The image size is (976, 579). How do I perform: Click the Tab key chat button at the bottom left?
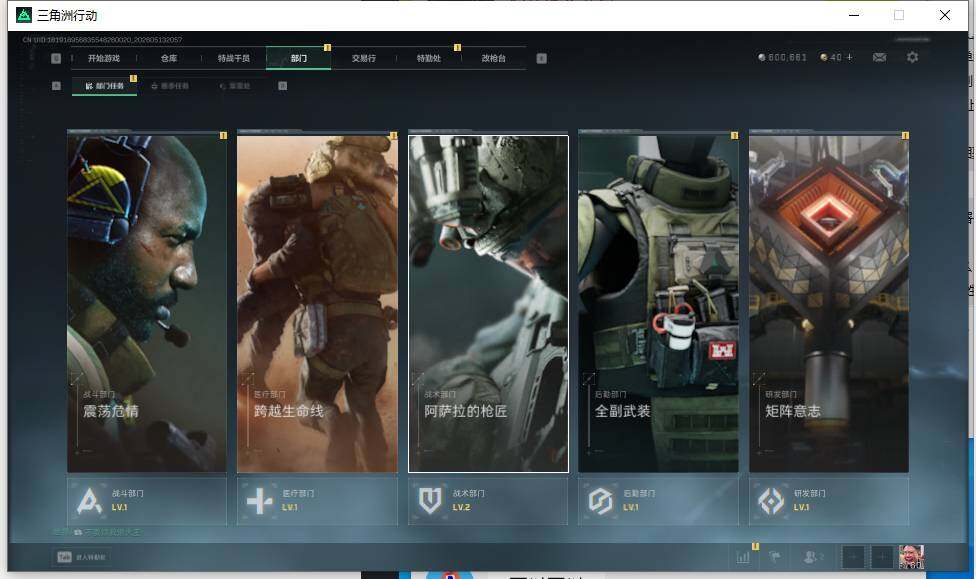[x=82, y=557]
